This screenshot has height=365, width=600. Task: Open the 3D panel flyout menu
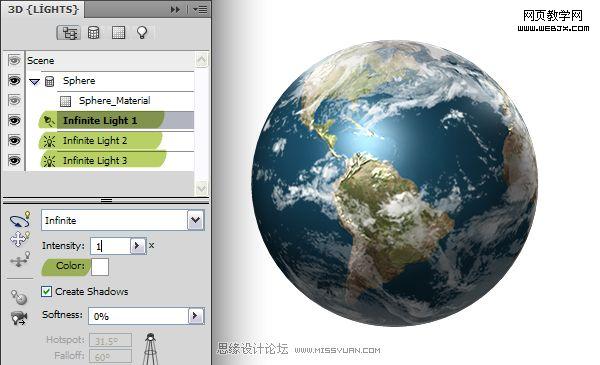200,9
